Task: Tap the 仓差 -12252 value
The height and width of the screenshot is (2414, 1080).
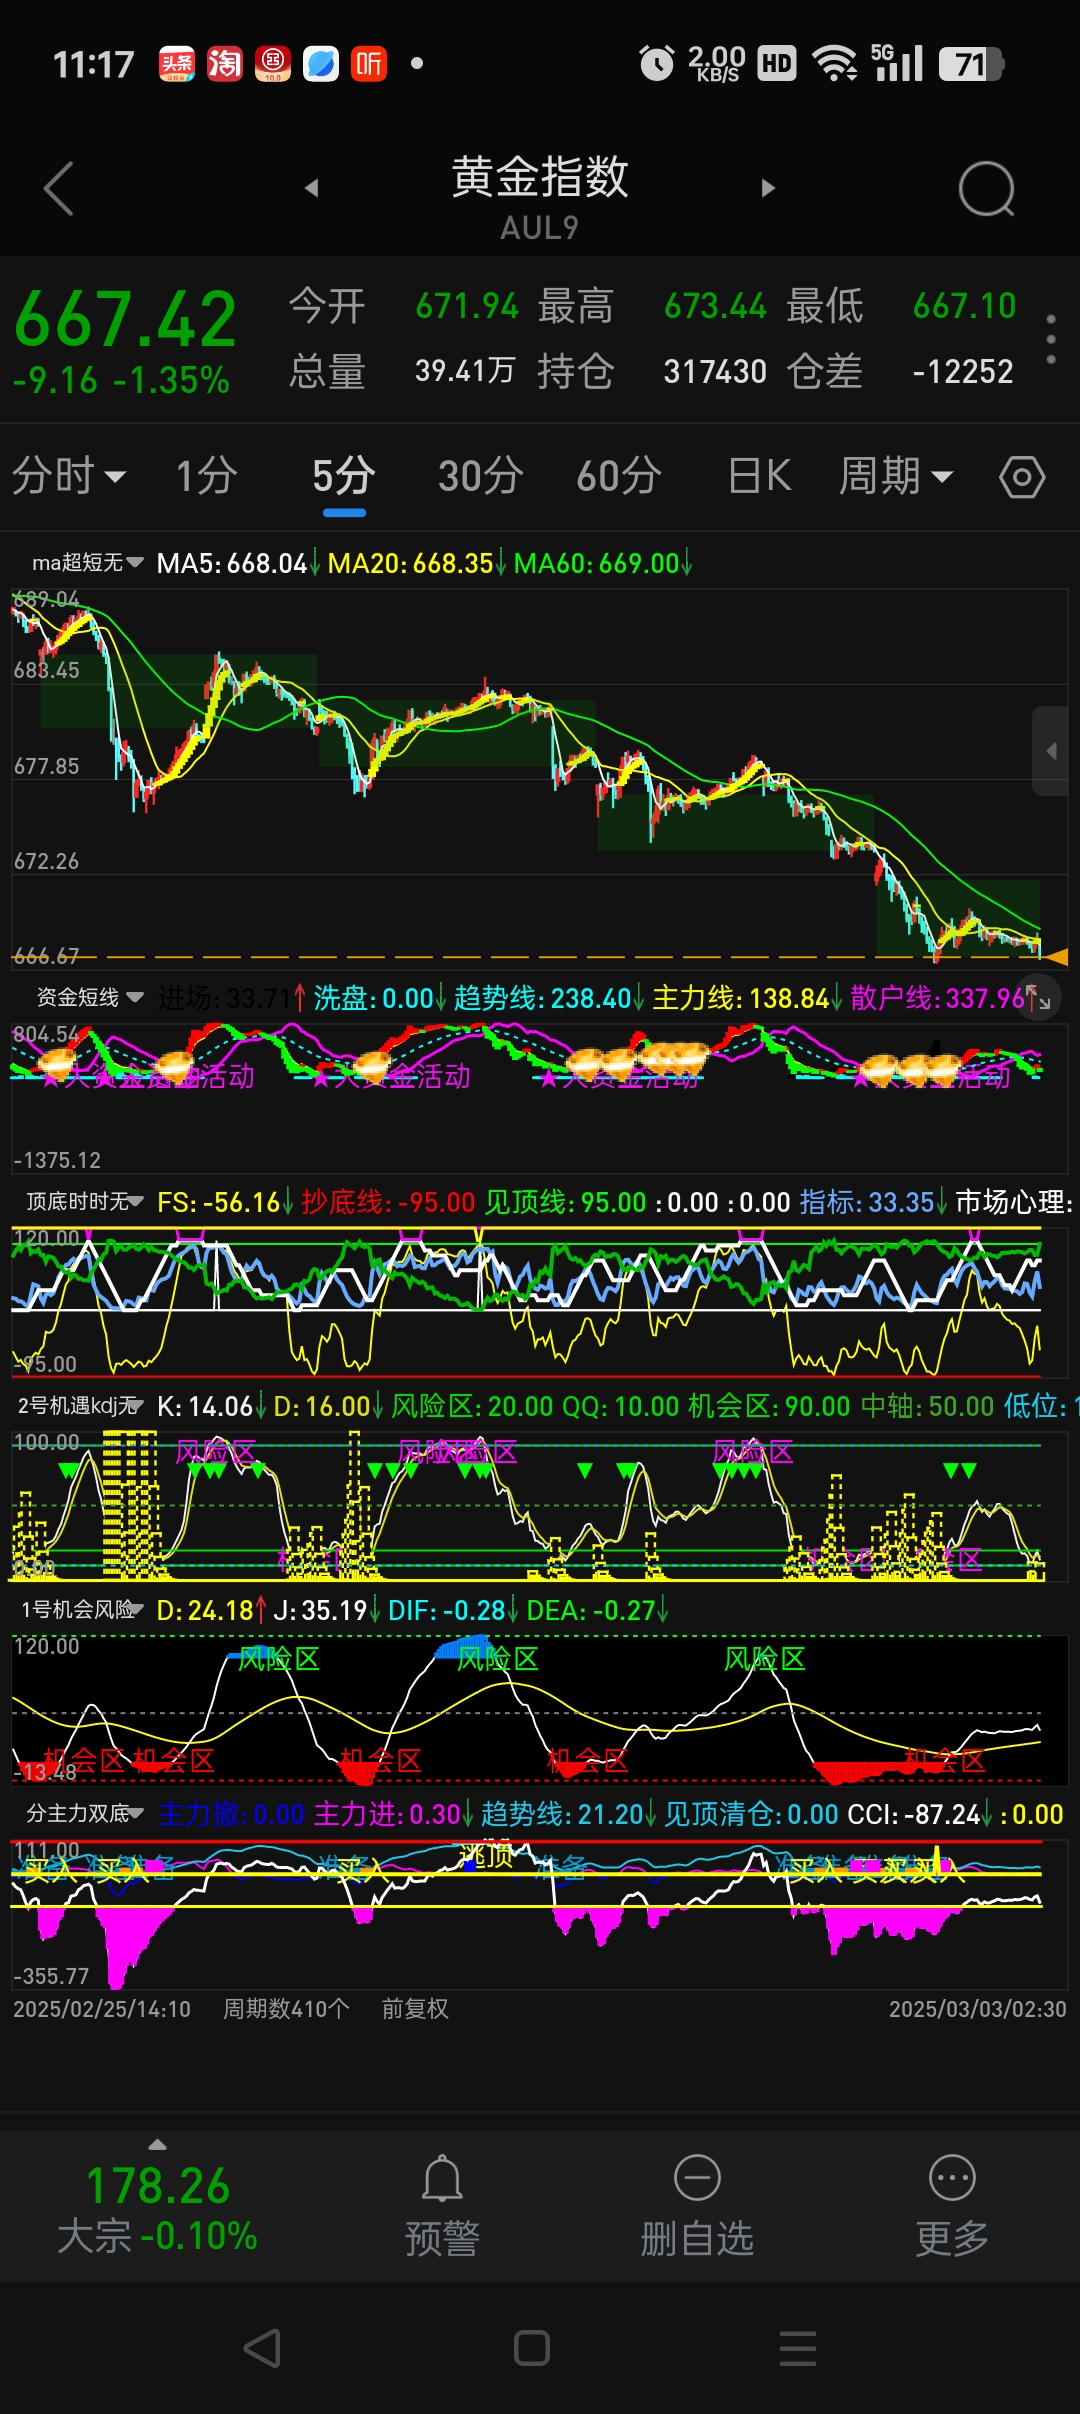Action: pos(963,372)
